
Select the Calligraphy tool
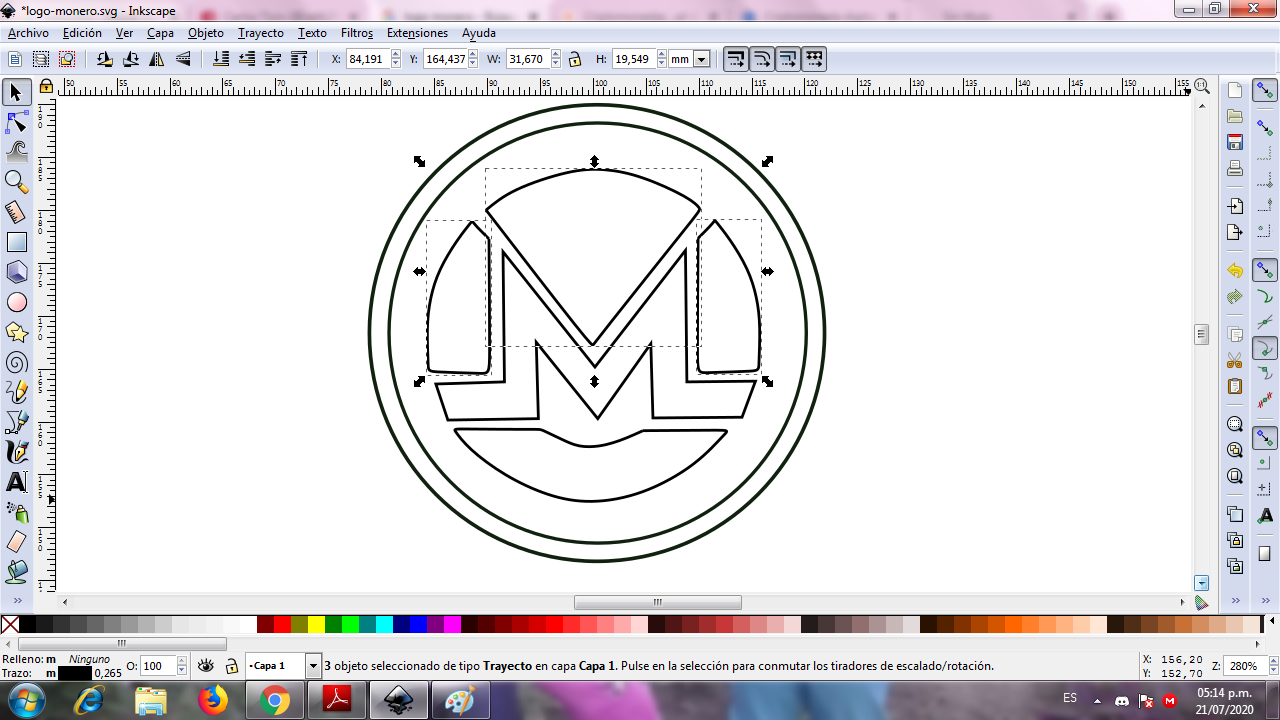click(16, 452)
